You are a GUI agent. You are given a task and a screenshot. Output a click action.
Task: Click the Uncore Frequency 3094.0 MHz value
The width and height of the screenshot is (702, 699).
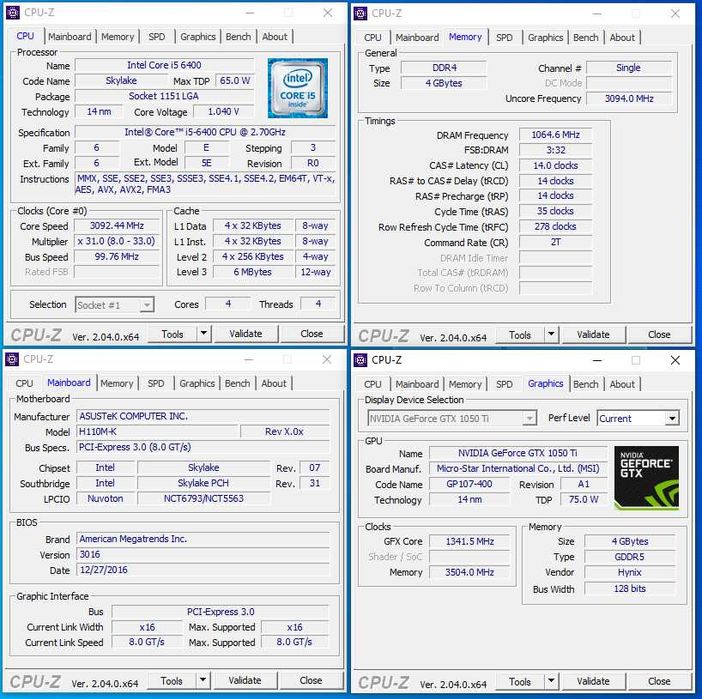(629, 99)
